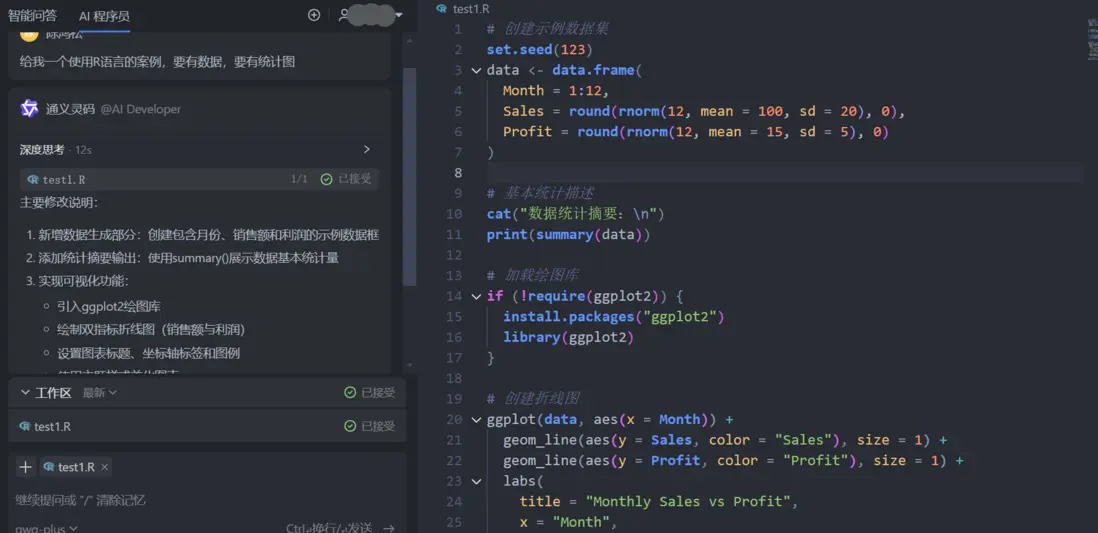Click the user prompt 给我一个使用R语言的案例 message
Screen dimensions: 1098x533
click(x=158, y=62)
